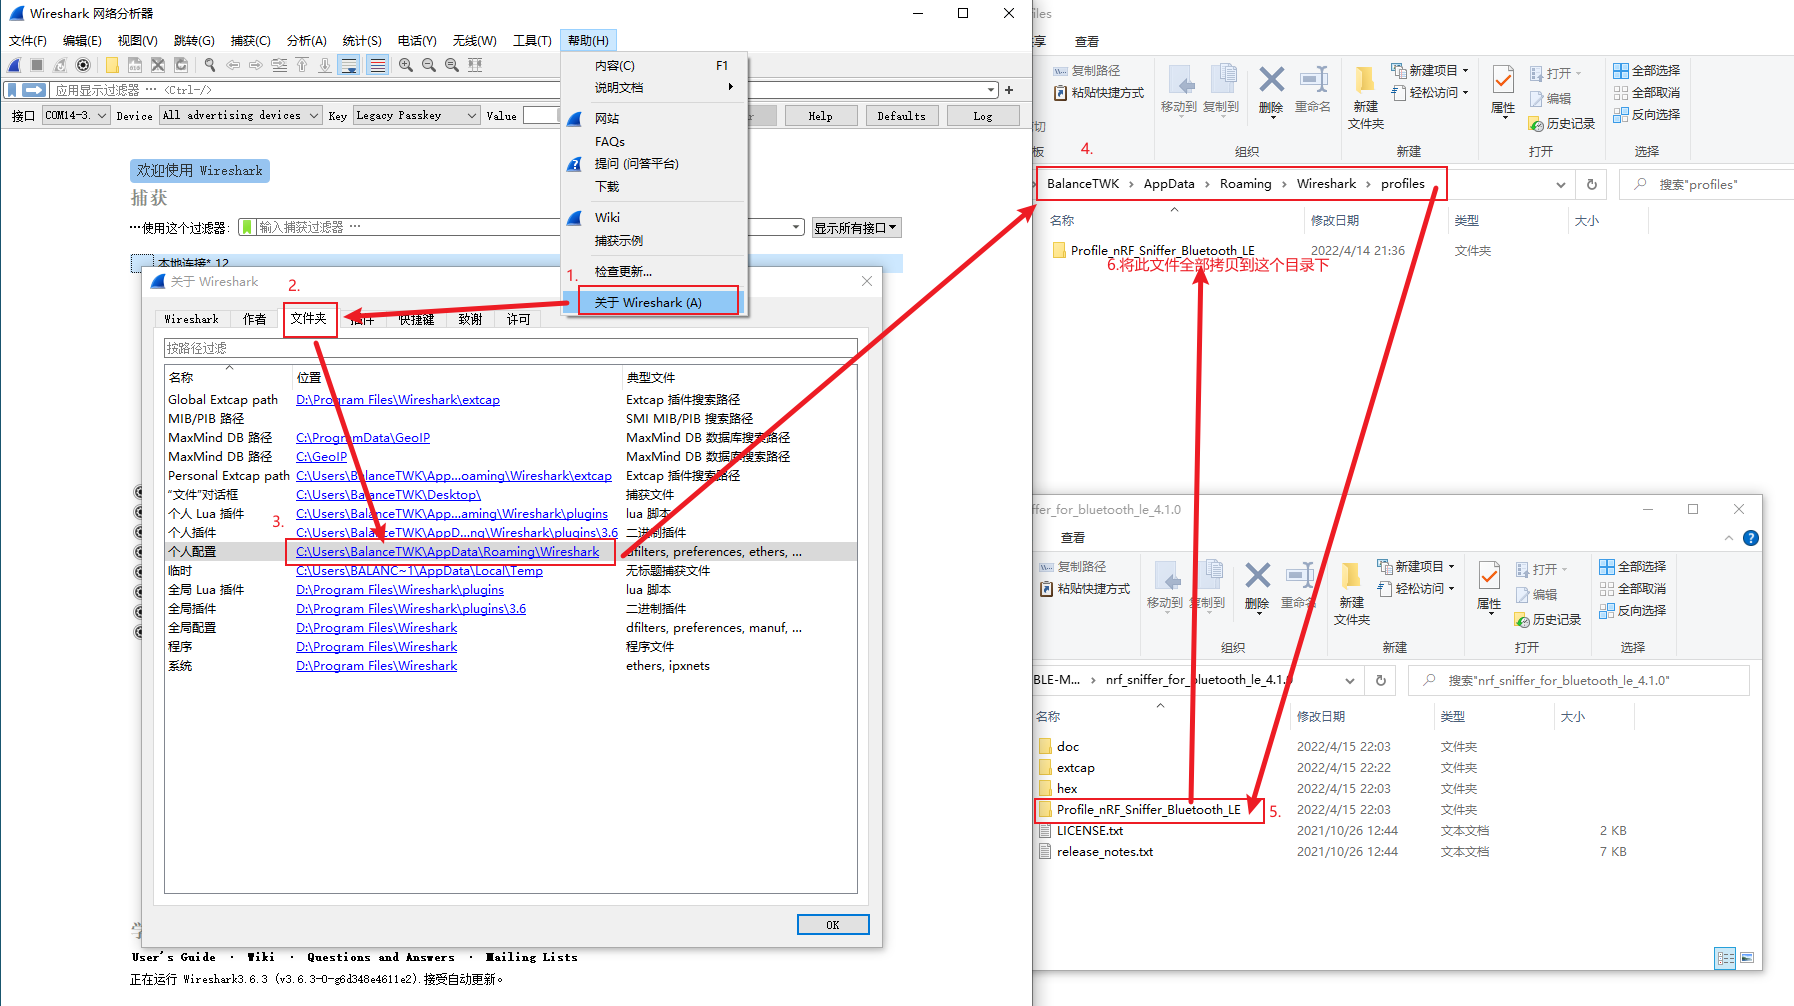Screen dimensions: 1794x1006
Task: Toggle auto-scroll during live capture
Action: coord(348,65)
